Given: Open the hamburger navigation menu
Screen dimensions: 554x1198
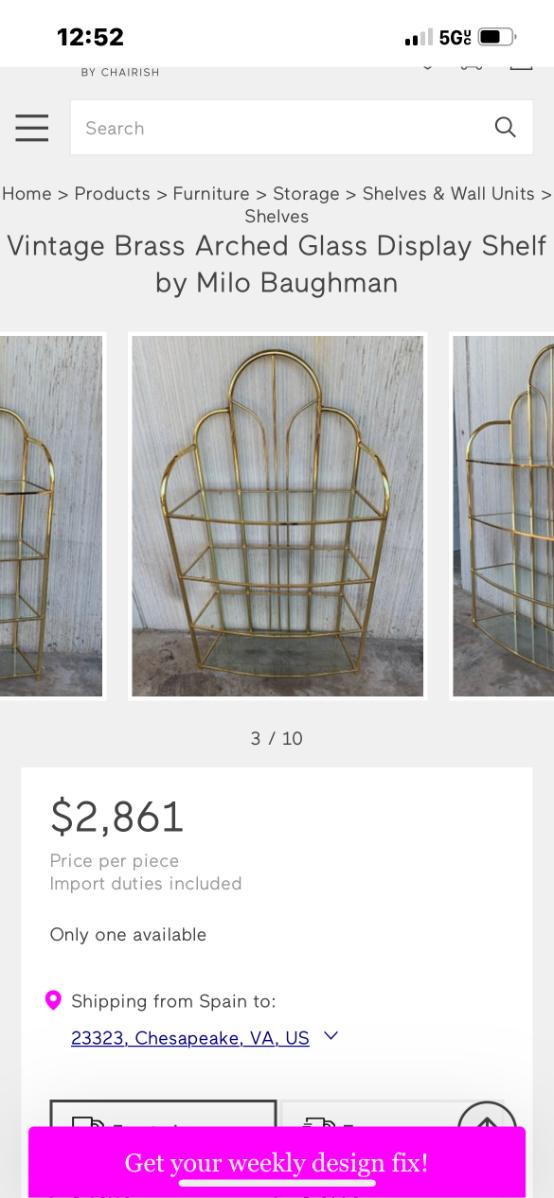Looking at the screenshot, I should (32, 128).
